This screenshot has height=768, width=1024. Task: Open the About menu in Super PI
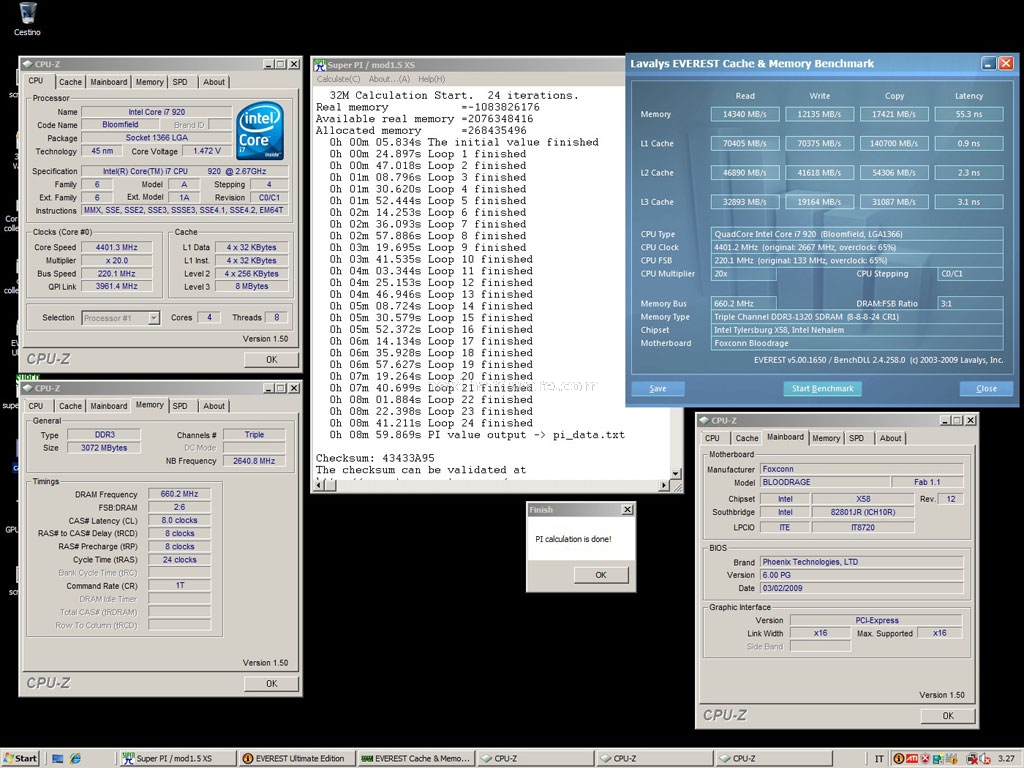click(x=389, y=79)
